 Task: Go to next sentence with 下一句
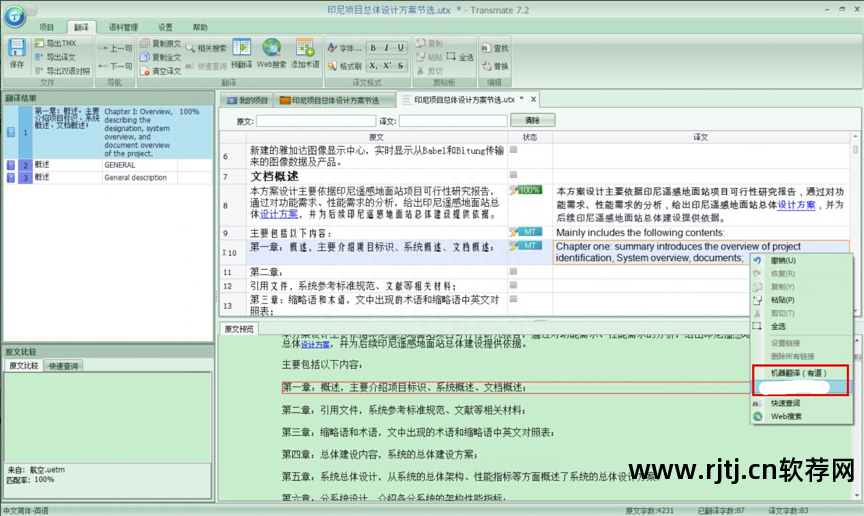click(115, 66)
